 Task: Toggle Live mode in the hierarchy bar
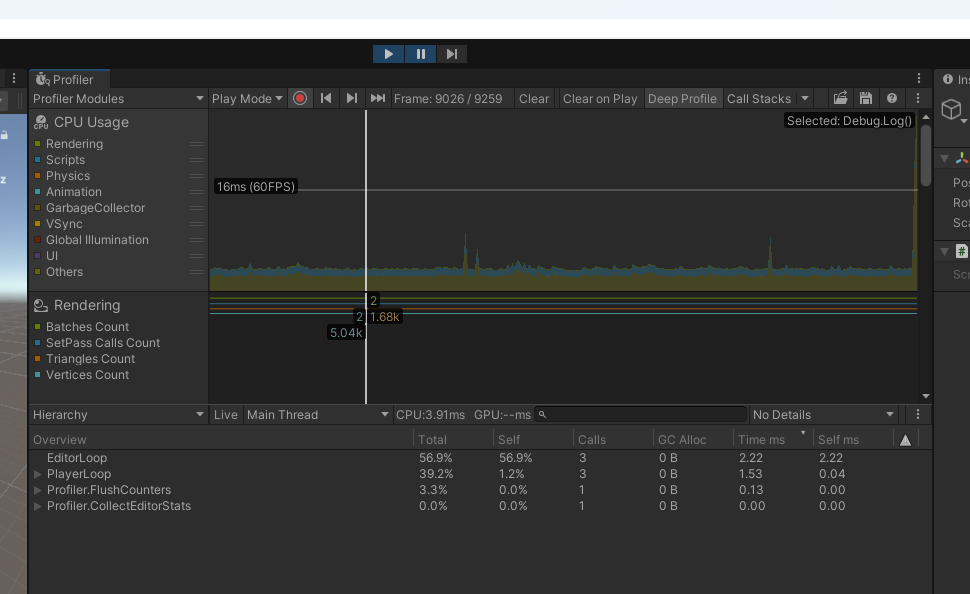[x=225, y=414]
